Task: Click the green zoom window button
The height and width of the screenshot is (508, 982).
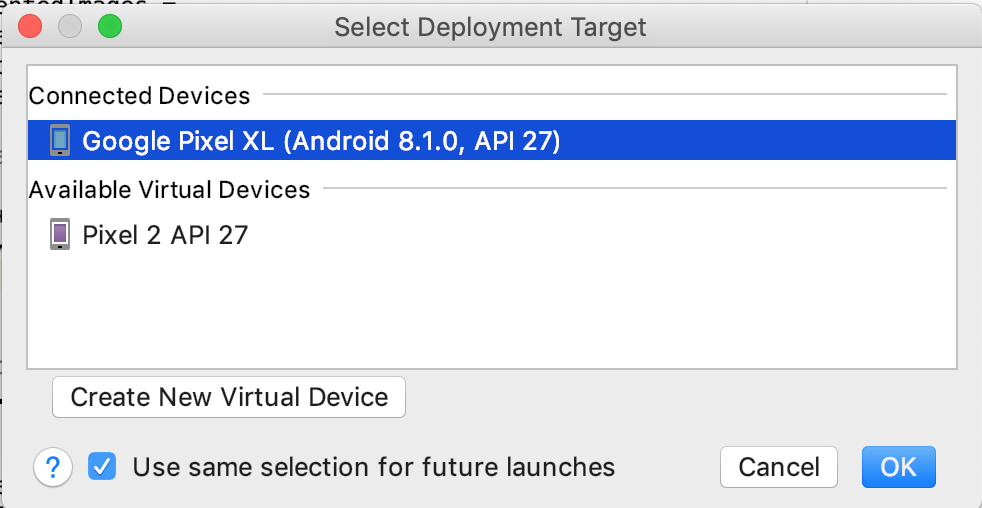Action: [x=109, y=27]
